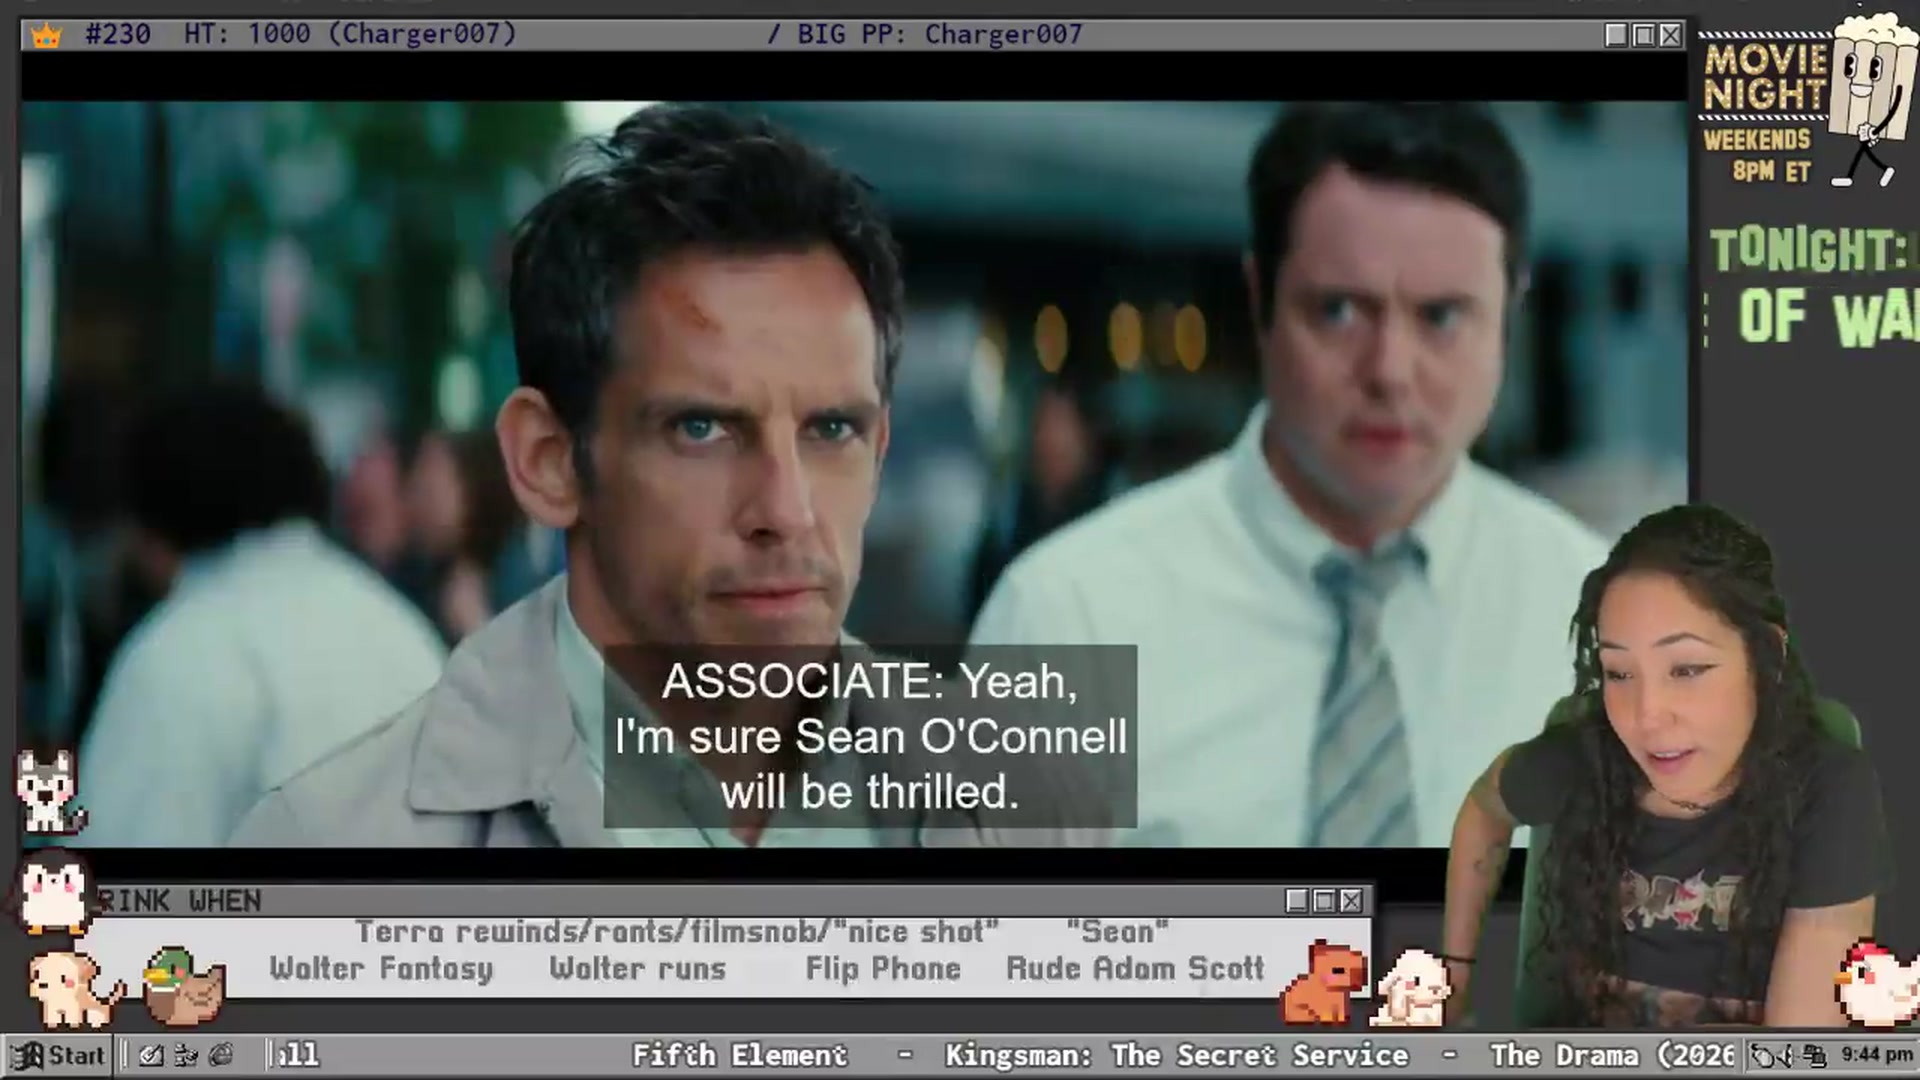Click the "Flip Phone" drinking rule

coord(883,968)
